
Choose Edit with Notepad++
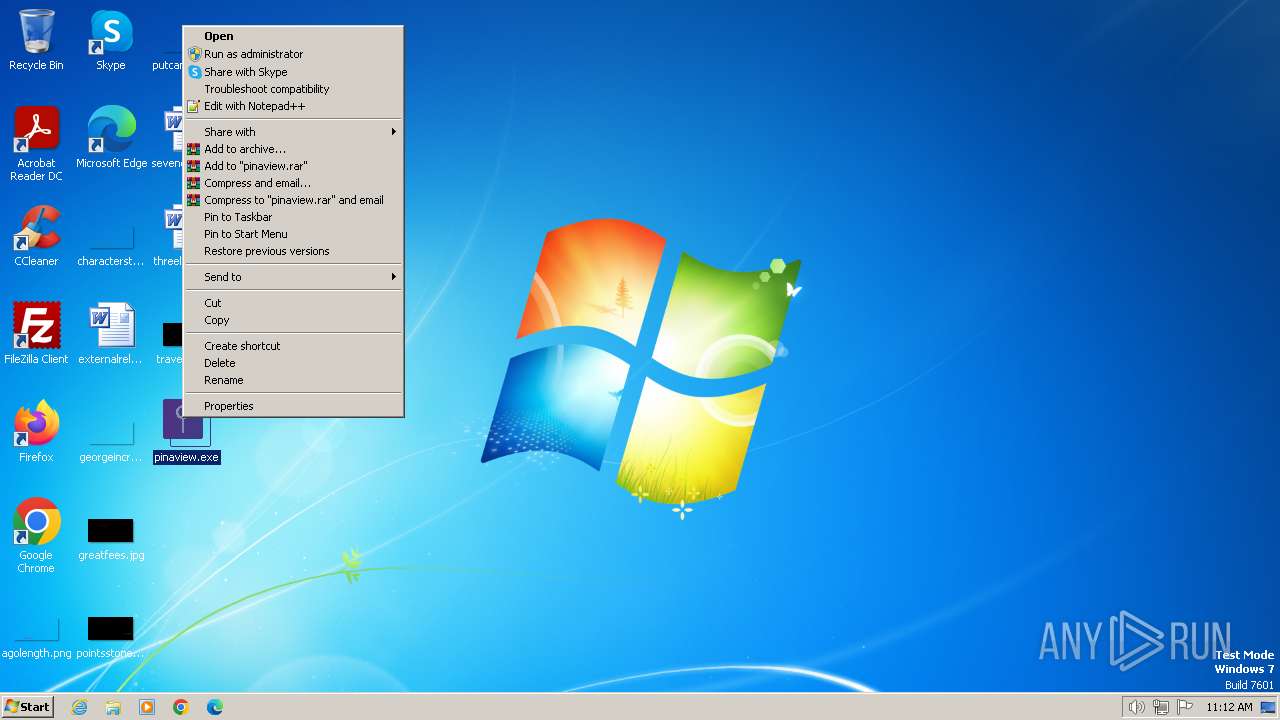coord(294,106)
